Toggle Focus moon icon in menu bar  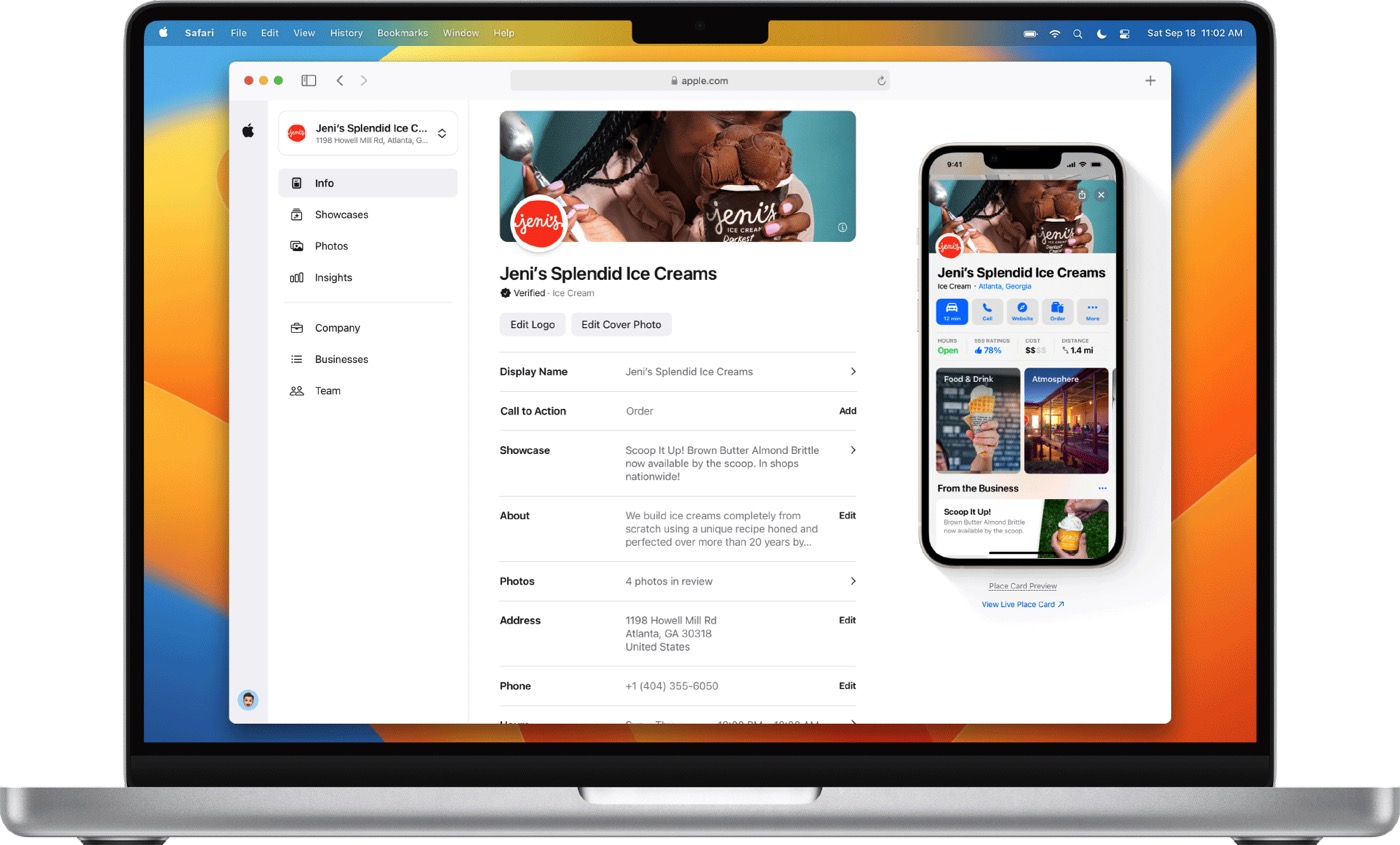pos(1101,33)
